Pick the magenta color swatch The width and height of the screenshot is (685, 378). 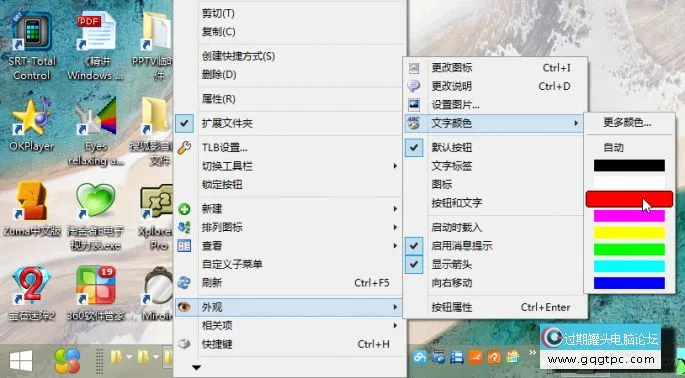[x=629, y=215]
